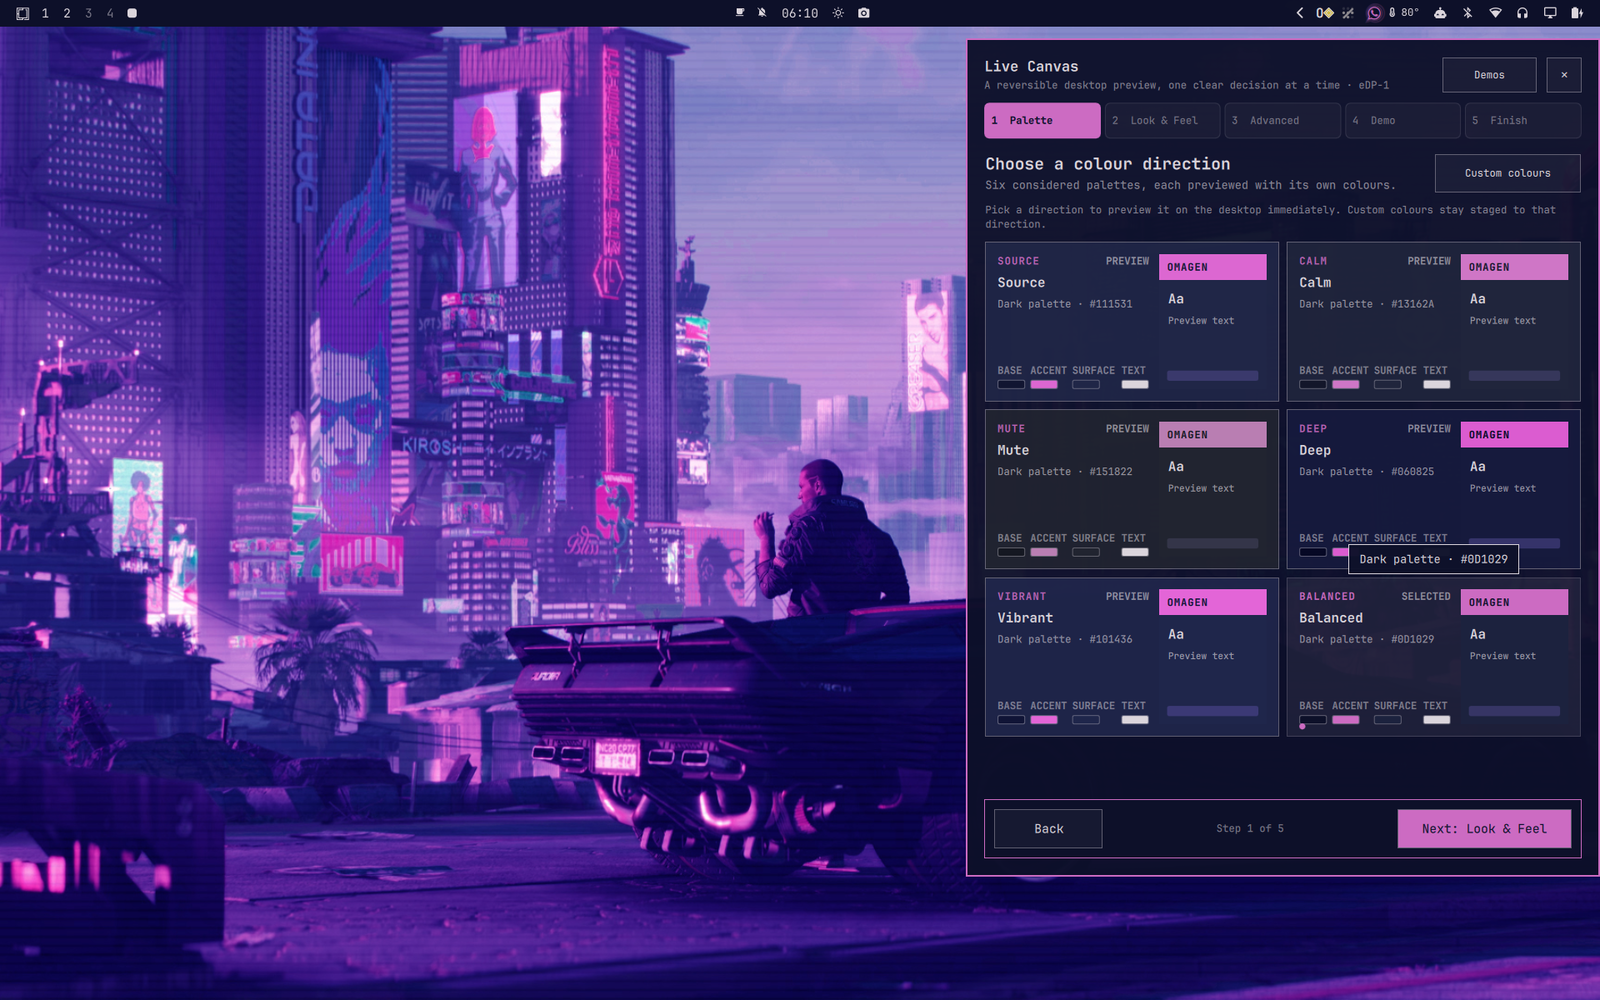1600x1000 pixels.
Task: Choose the Mute palette card
Action: 1131,489
